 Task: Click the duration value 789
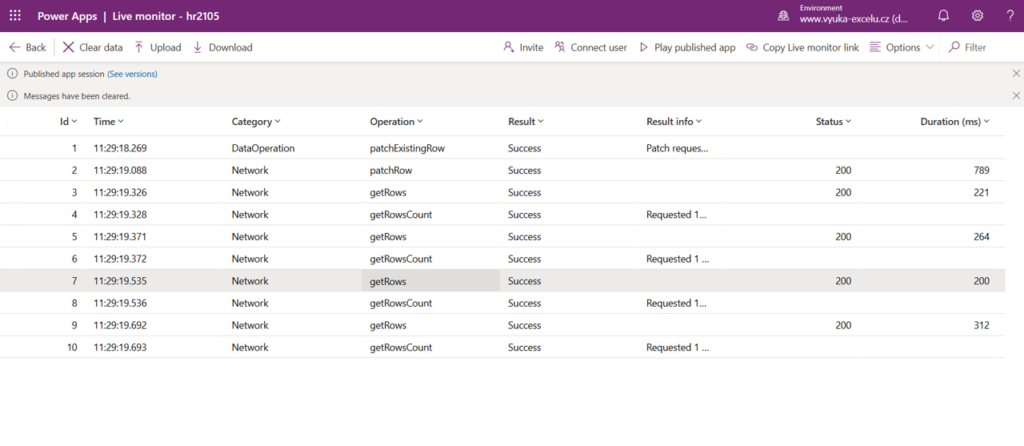(x=981, y=170)
